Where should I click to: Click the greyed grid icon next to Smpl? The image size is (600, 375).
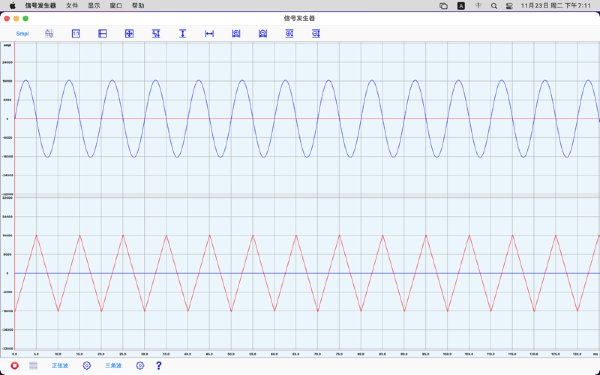coord(49,34)
